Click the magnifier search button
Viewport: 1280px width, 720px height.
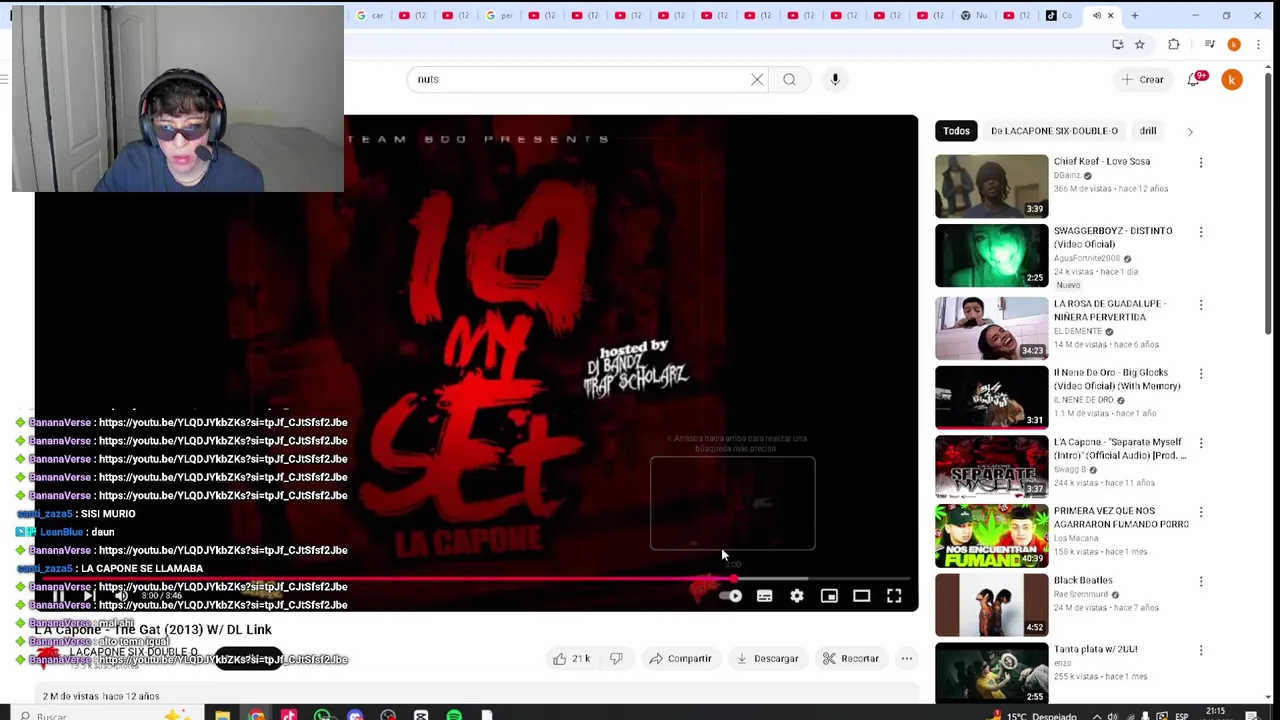[789, 79]
